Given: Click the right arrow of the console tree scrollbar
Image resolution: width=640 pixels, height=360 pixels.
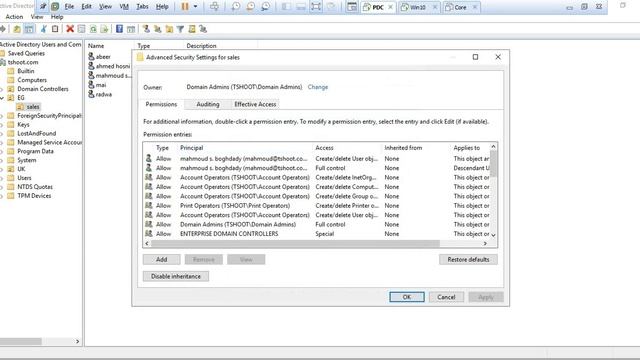Looking at the screenshot, I should point(78,341).
